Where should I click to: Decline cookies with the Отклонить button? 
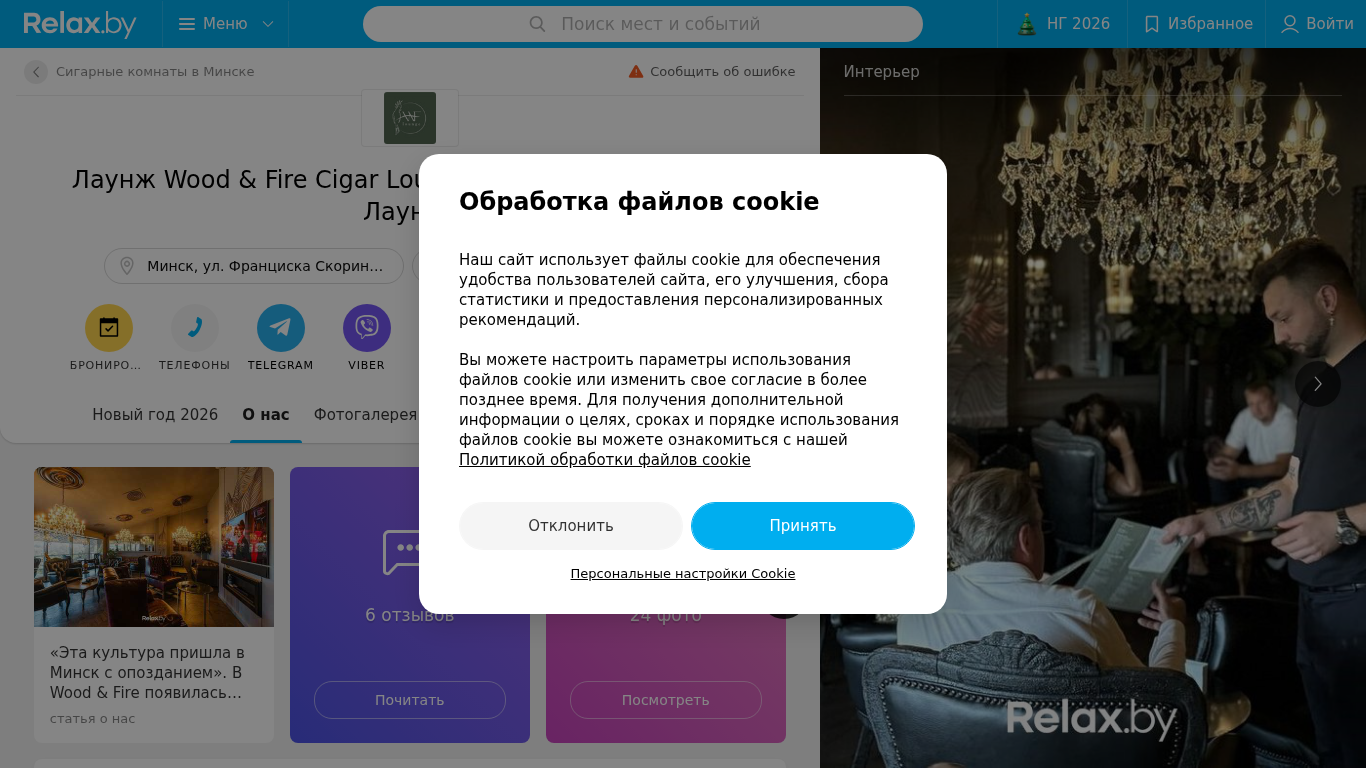571,526
